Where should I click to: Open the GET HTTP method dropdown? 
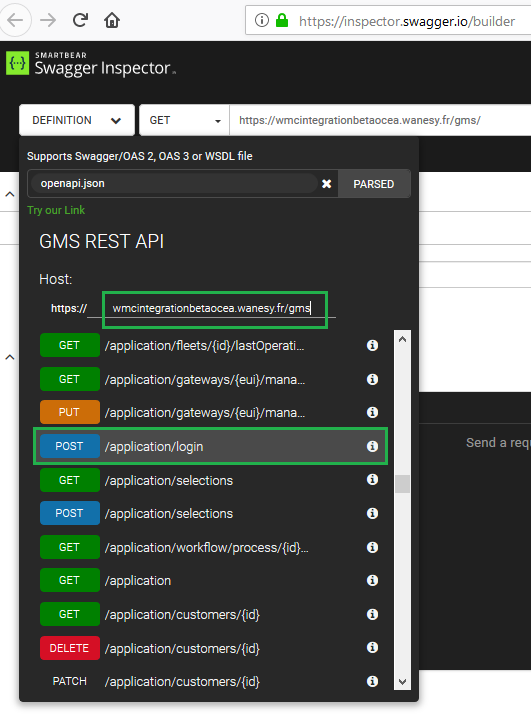(x=184, y=120)
